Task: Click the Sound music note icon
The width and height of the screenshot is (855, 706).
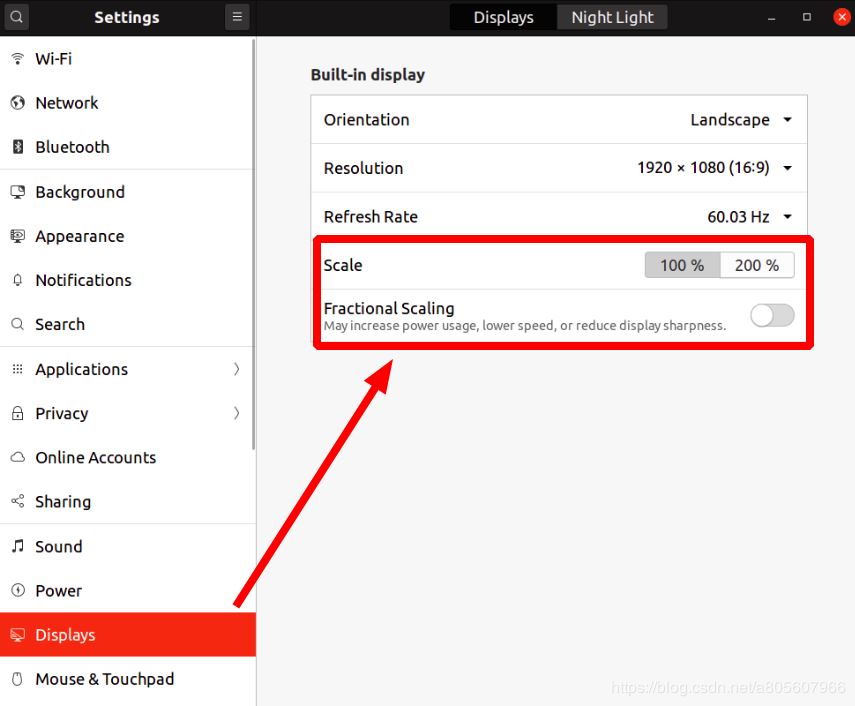Action: pyautogui.click(x=17, y=546)
